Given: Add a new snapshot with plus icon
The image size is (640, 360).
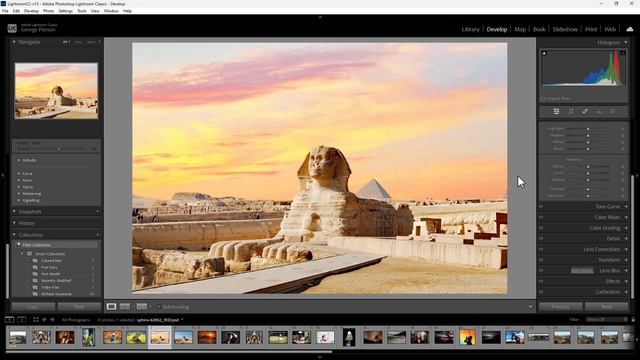Looking at the screenshot, I should pyautogui.click(x=98, y=211).
